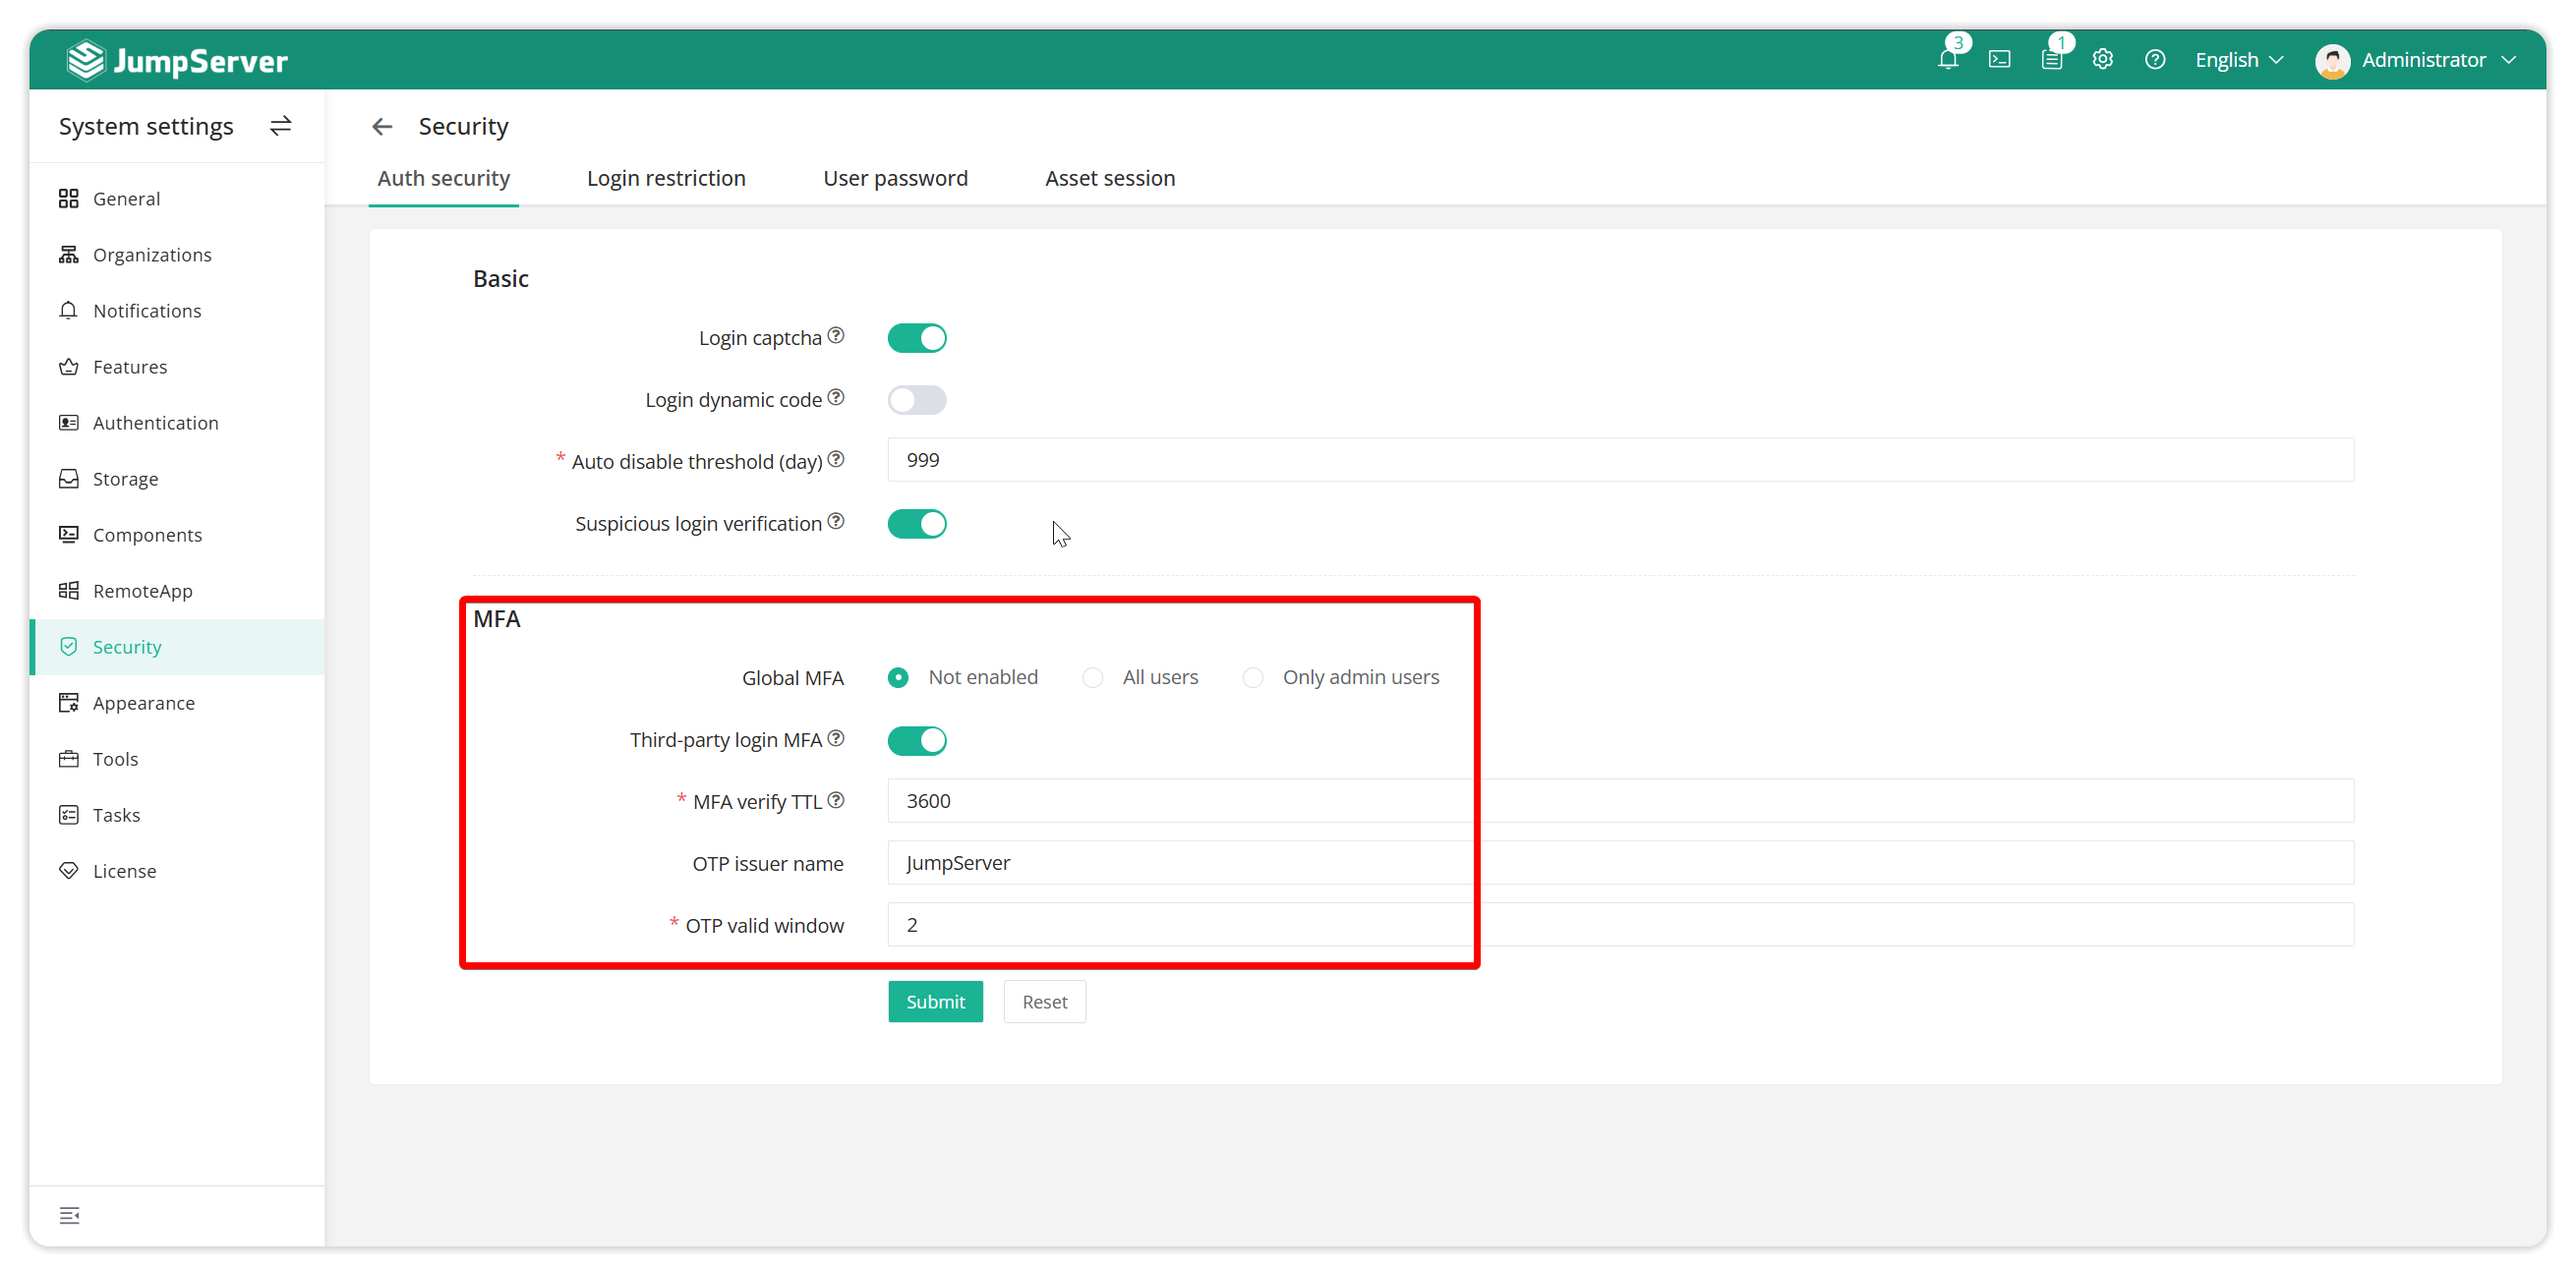
Task: Switch to the User password tab
Action: 895,178
